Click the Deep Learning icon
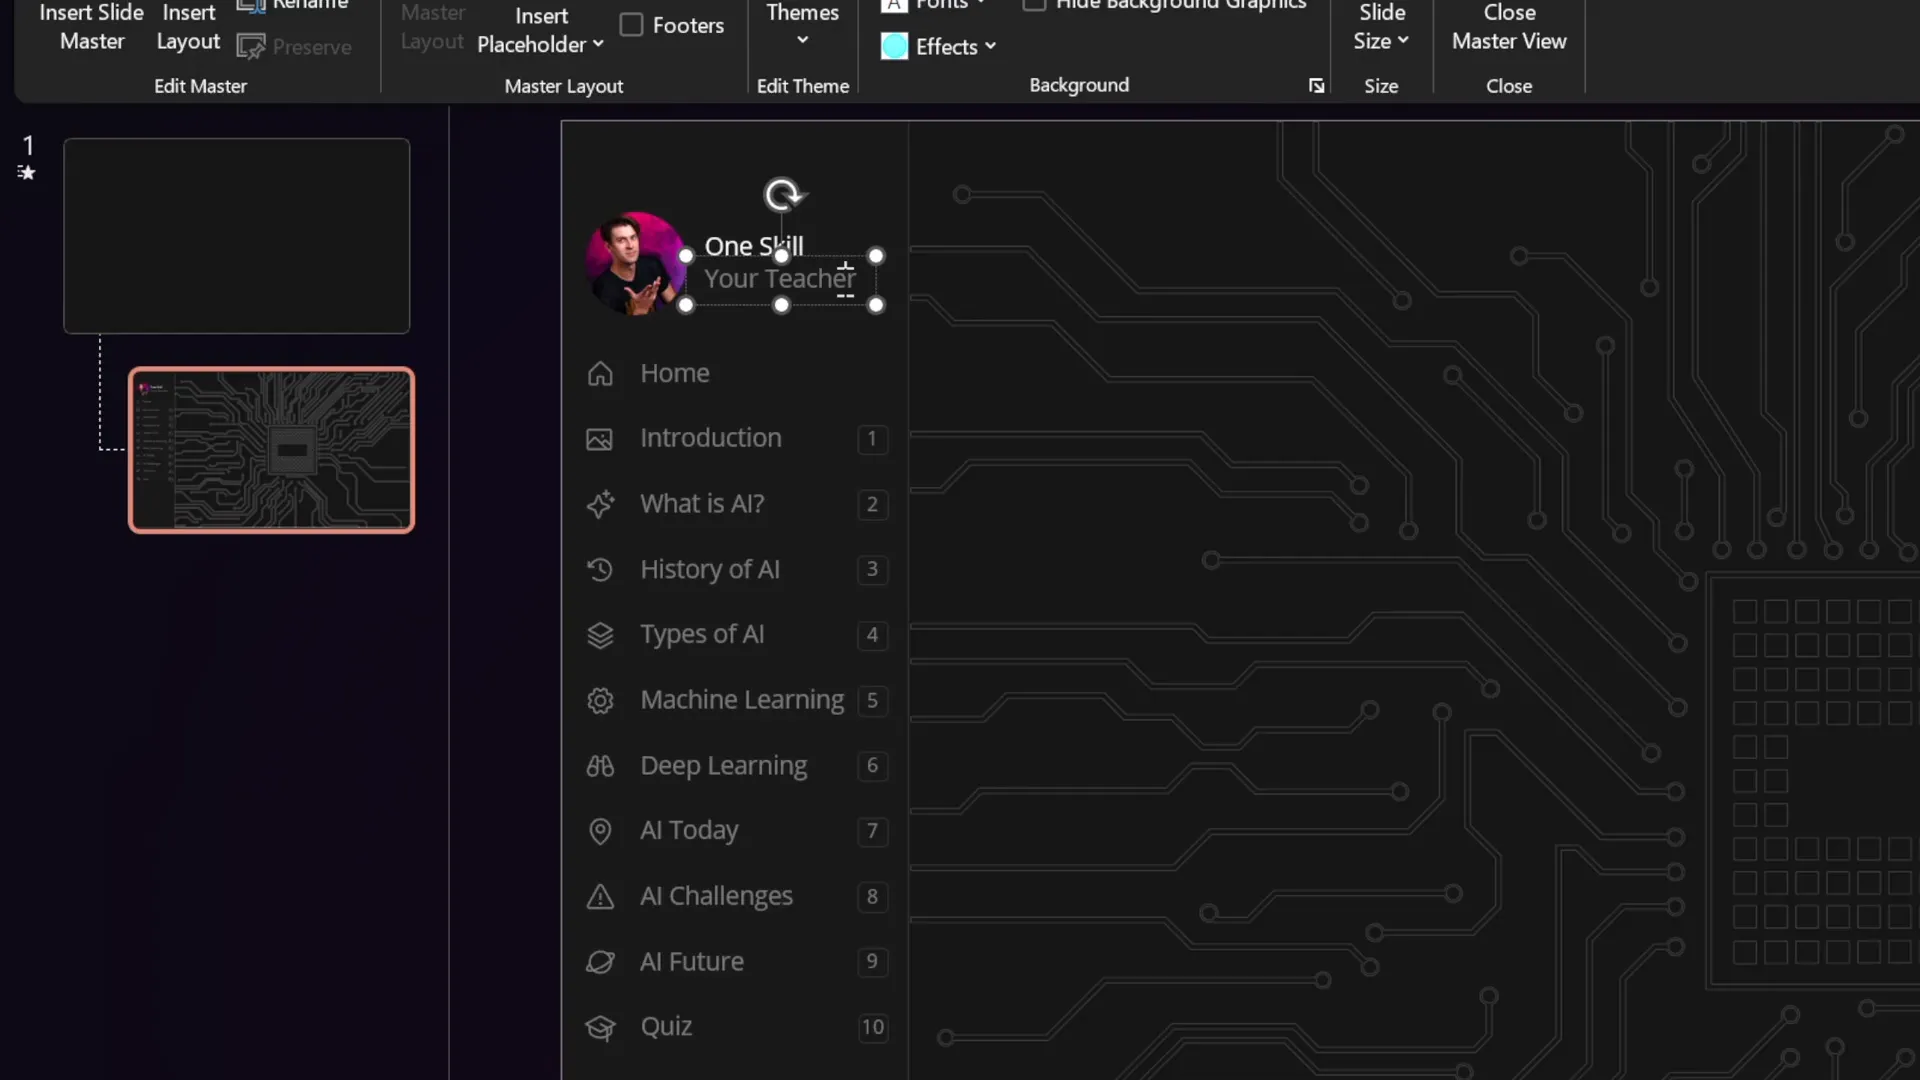Screen dimensions: 1920x1080 (x=600, y=766)
